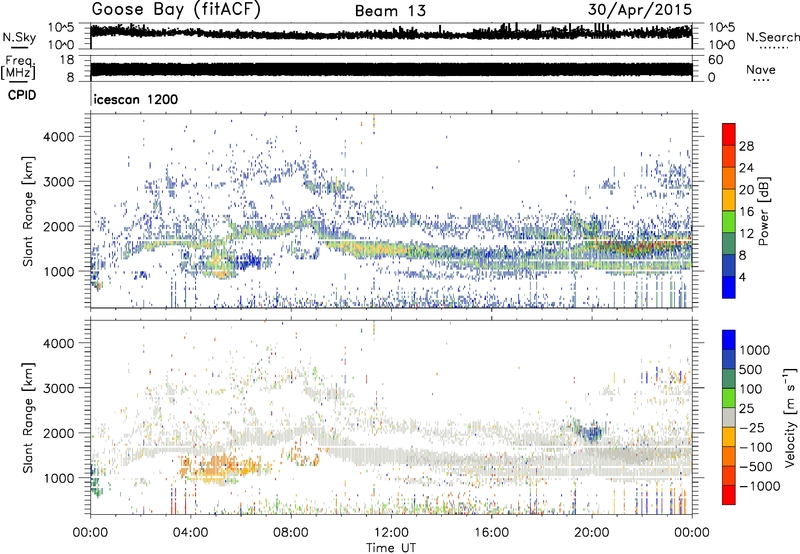Click the "Power [dB]" colorbar title
The image size is (800, 554).
pos(763,211)
